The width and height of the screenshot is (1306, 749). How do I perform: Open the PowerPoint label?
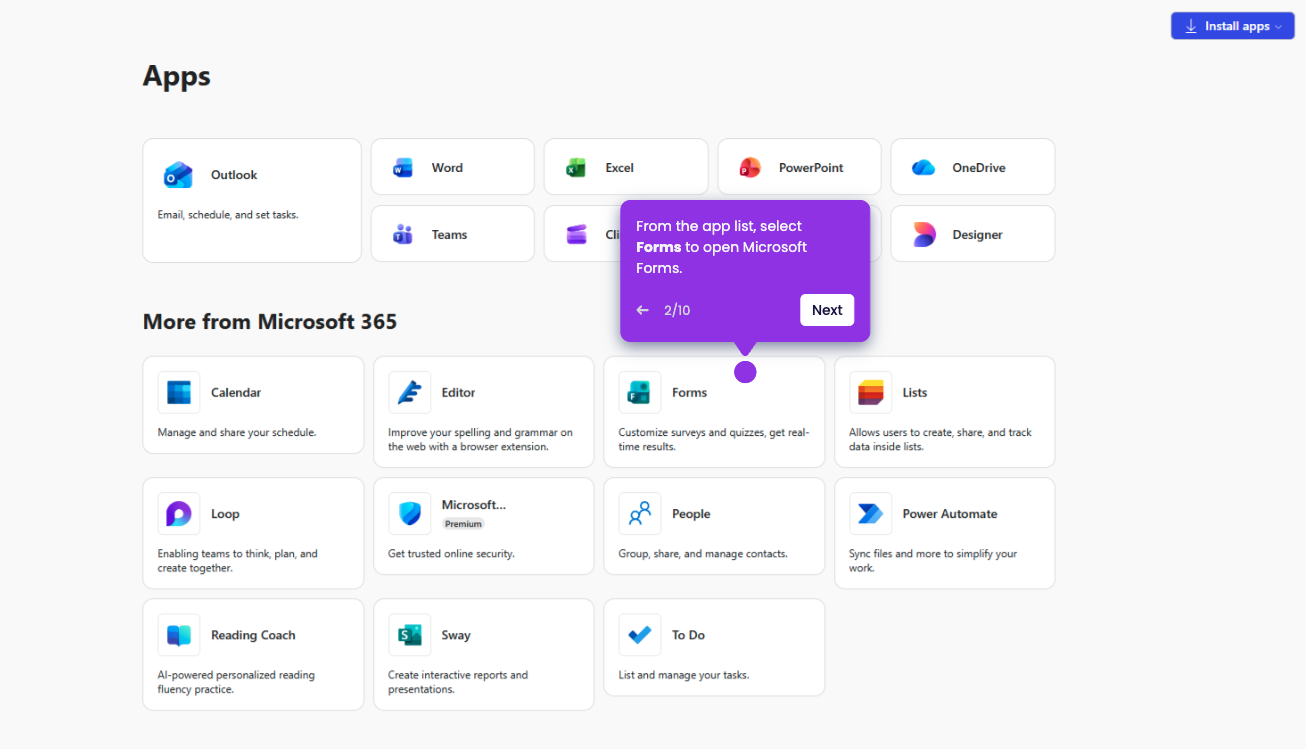[x=811, y=168]
